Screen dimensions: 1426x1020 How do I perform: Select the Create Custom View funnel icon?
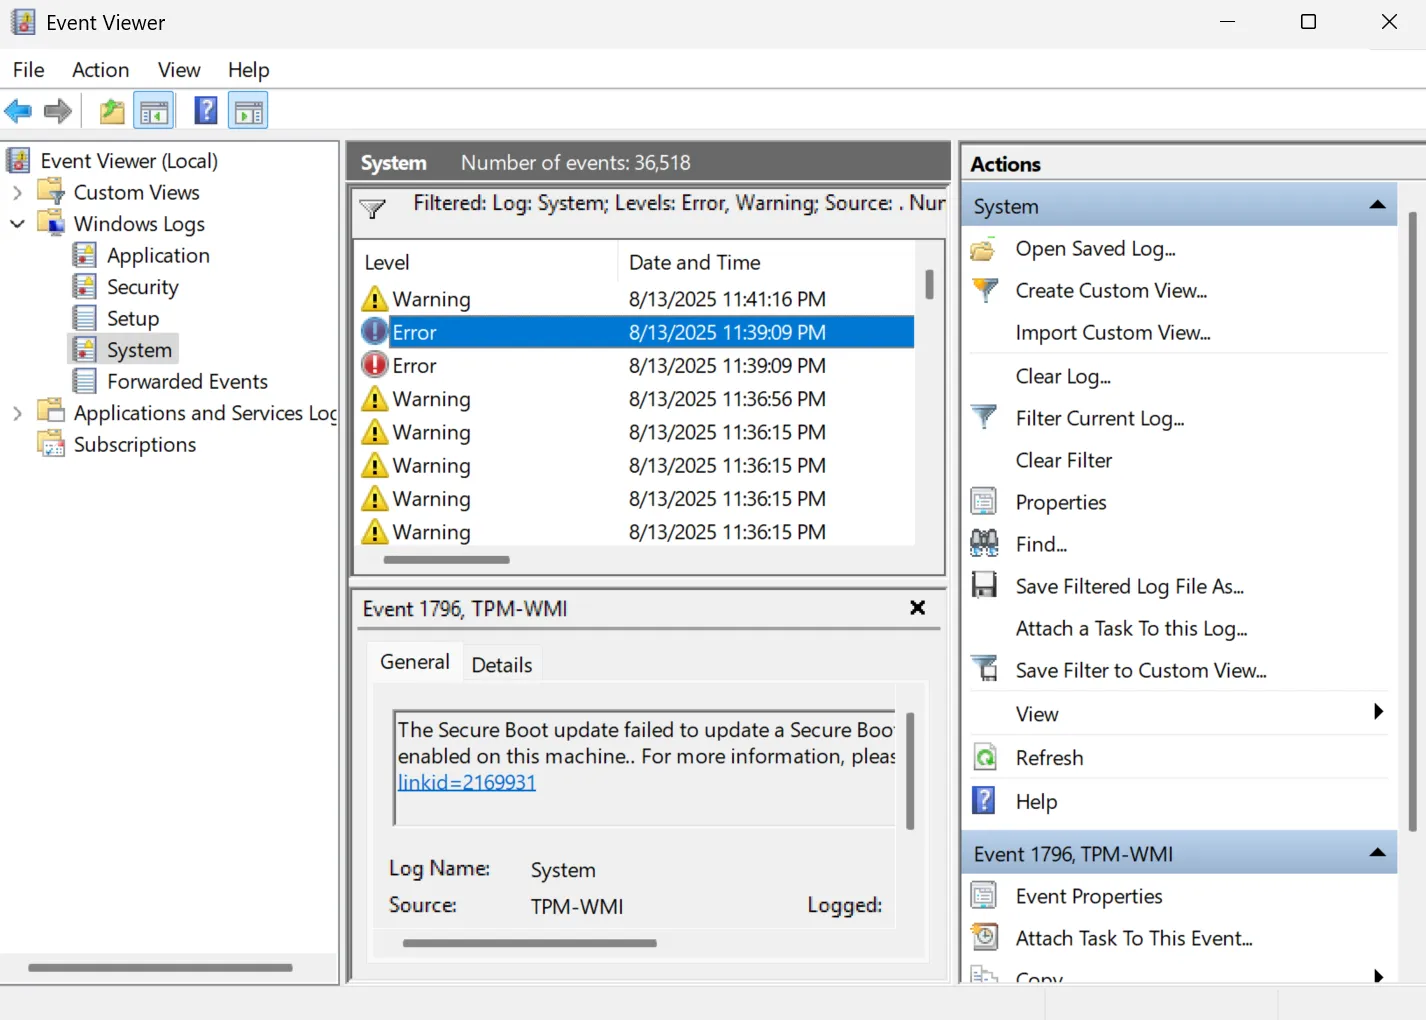(x=985, y=290)
